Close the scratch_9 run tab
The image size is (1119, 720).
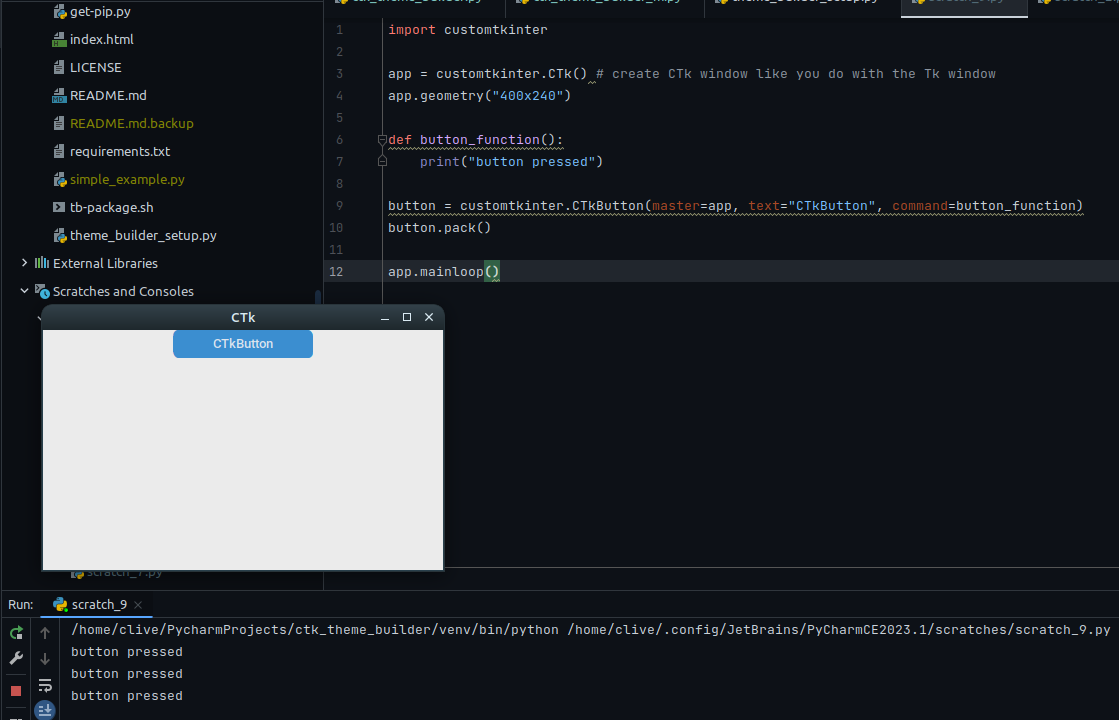point(137,606)
